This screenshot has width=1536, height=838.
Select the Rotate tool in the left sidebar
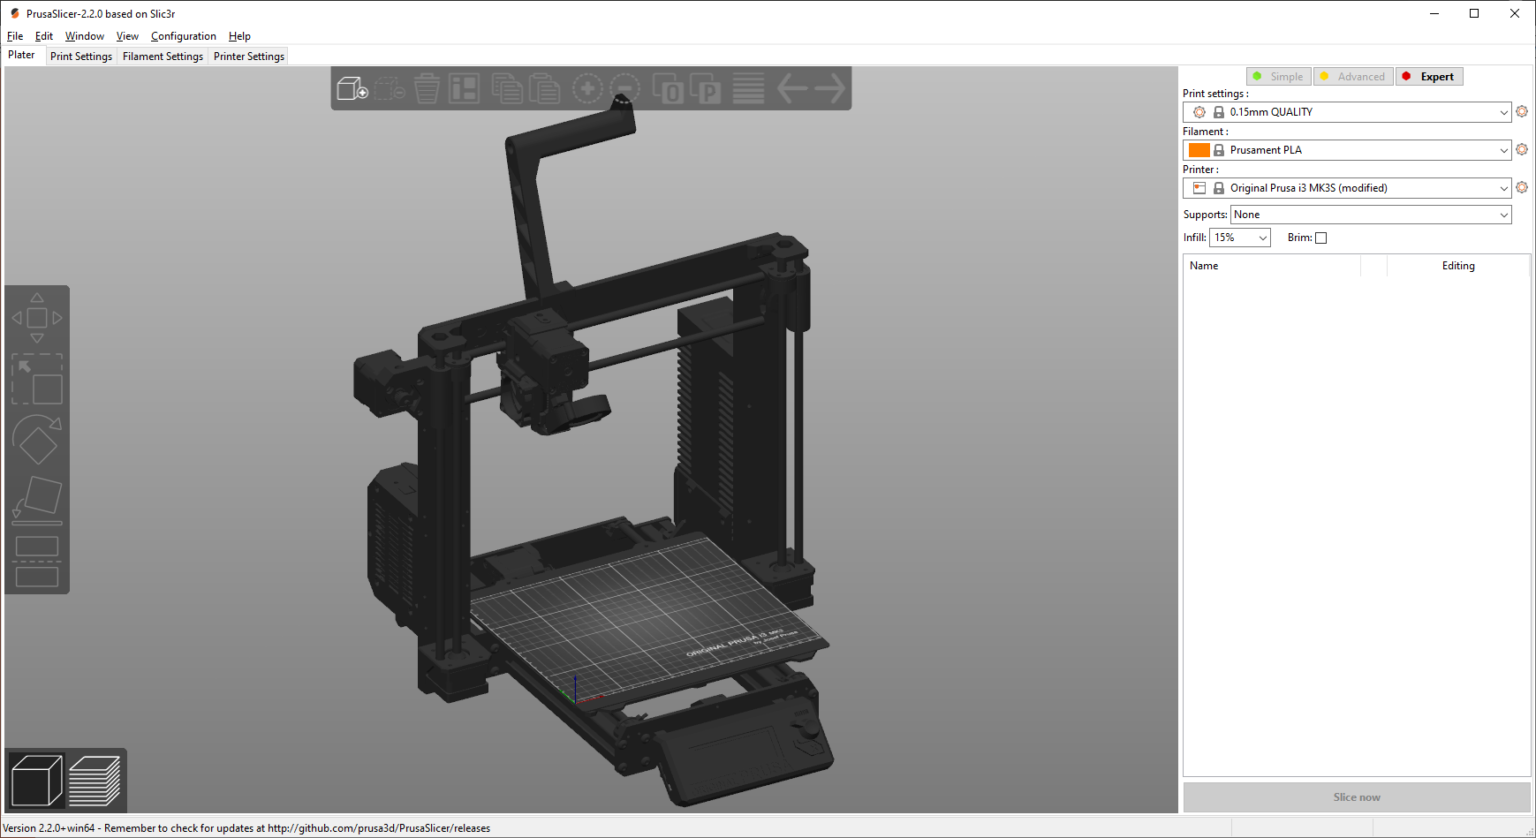coord(37,441)
